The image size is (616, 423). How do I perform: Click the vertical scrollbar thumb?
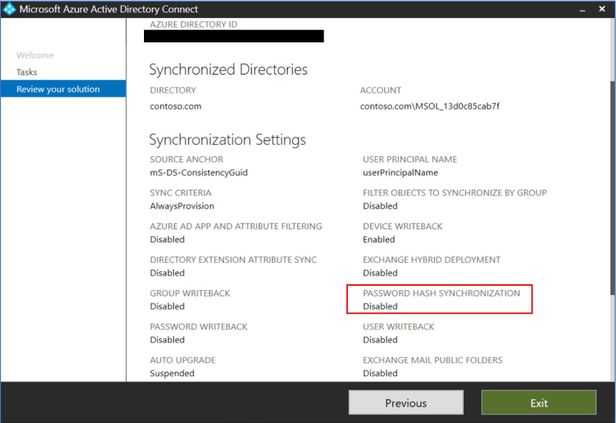click(612, 188)
